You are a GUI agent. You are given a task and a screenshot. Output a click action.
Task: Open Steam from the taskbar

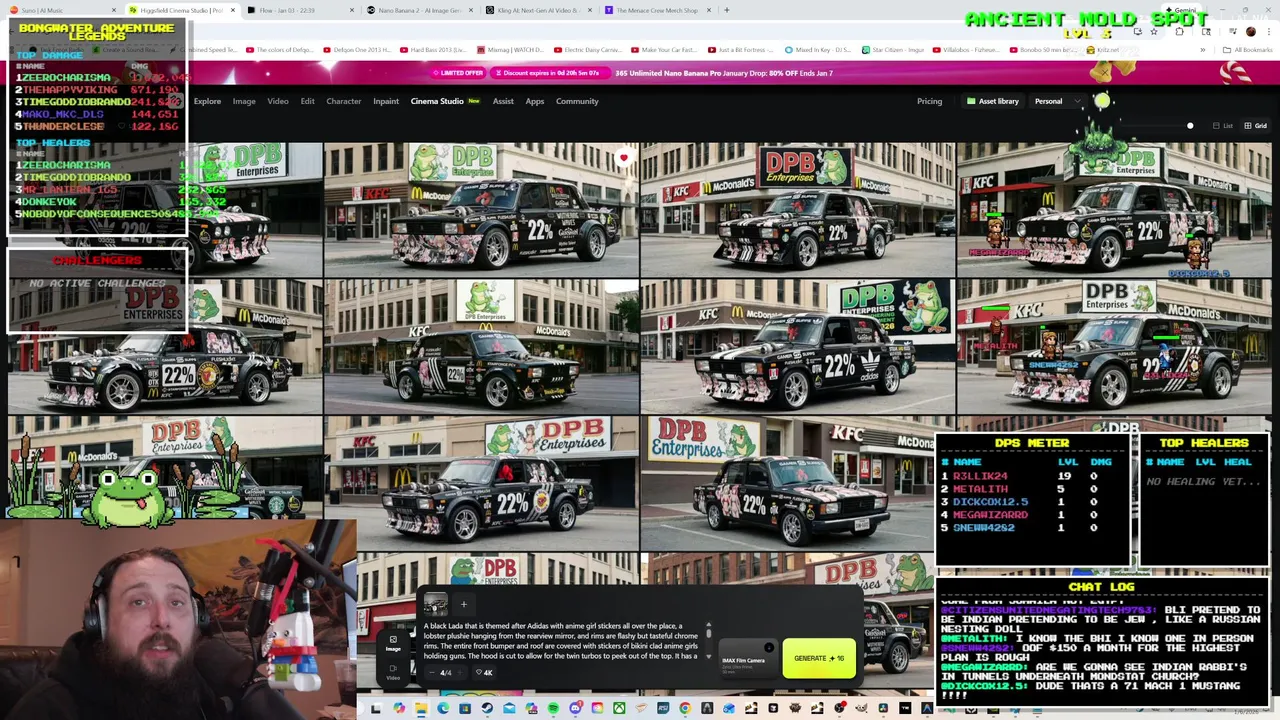[487, 708]
